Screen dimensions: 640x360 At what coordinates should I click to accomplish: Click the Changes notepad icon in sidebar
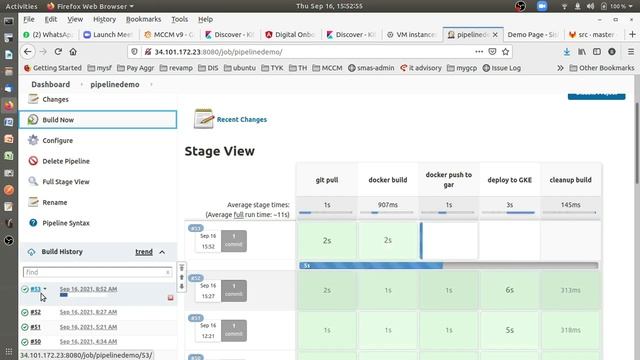pos(33,99)
